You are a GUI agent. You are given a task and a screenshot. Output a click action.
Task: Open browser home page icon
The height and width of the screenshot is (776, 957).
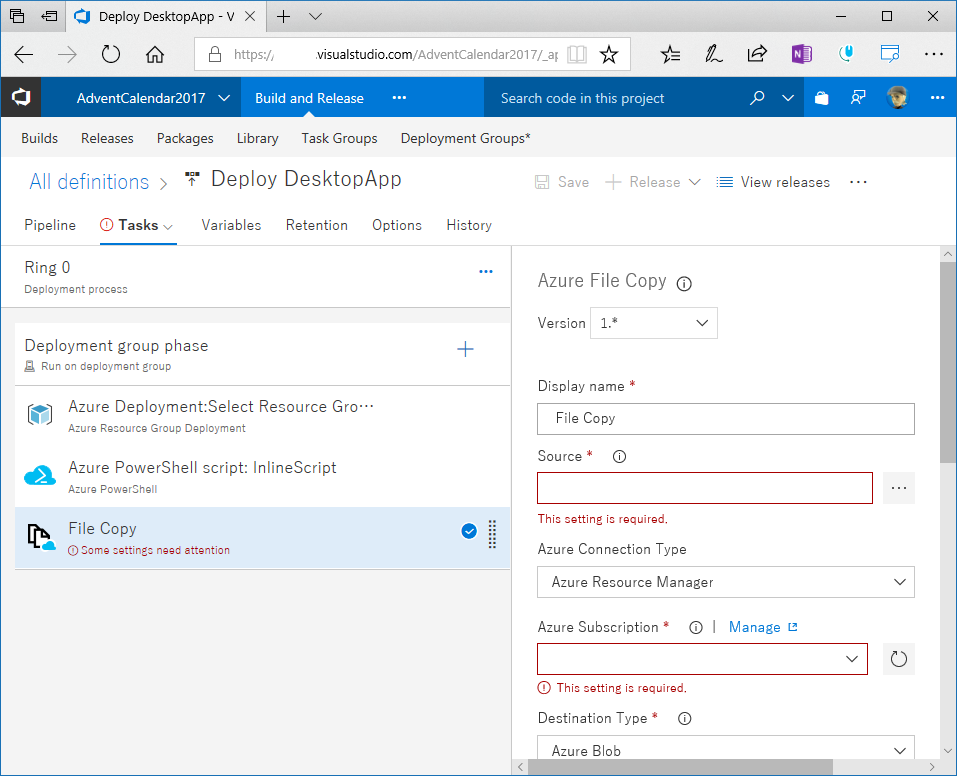[154, 55]
